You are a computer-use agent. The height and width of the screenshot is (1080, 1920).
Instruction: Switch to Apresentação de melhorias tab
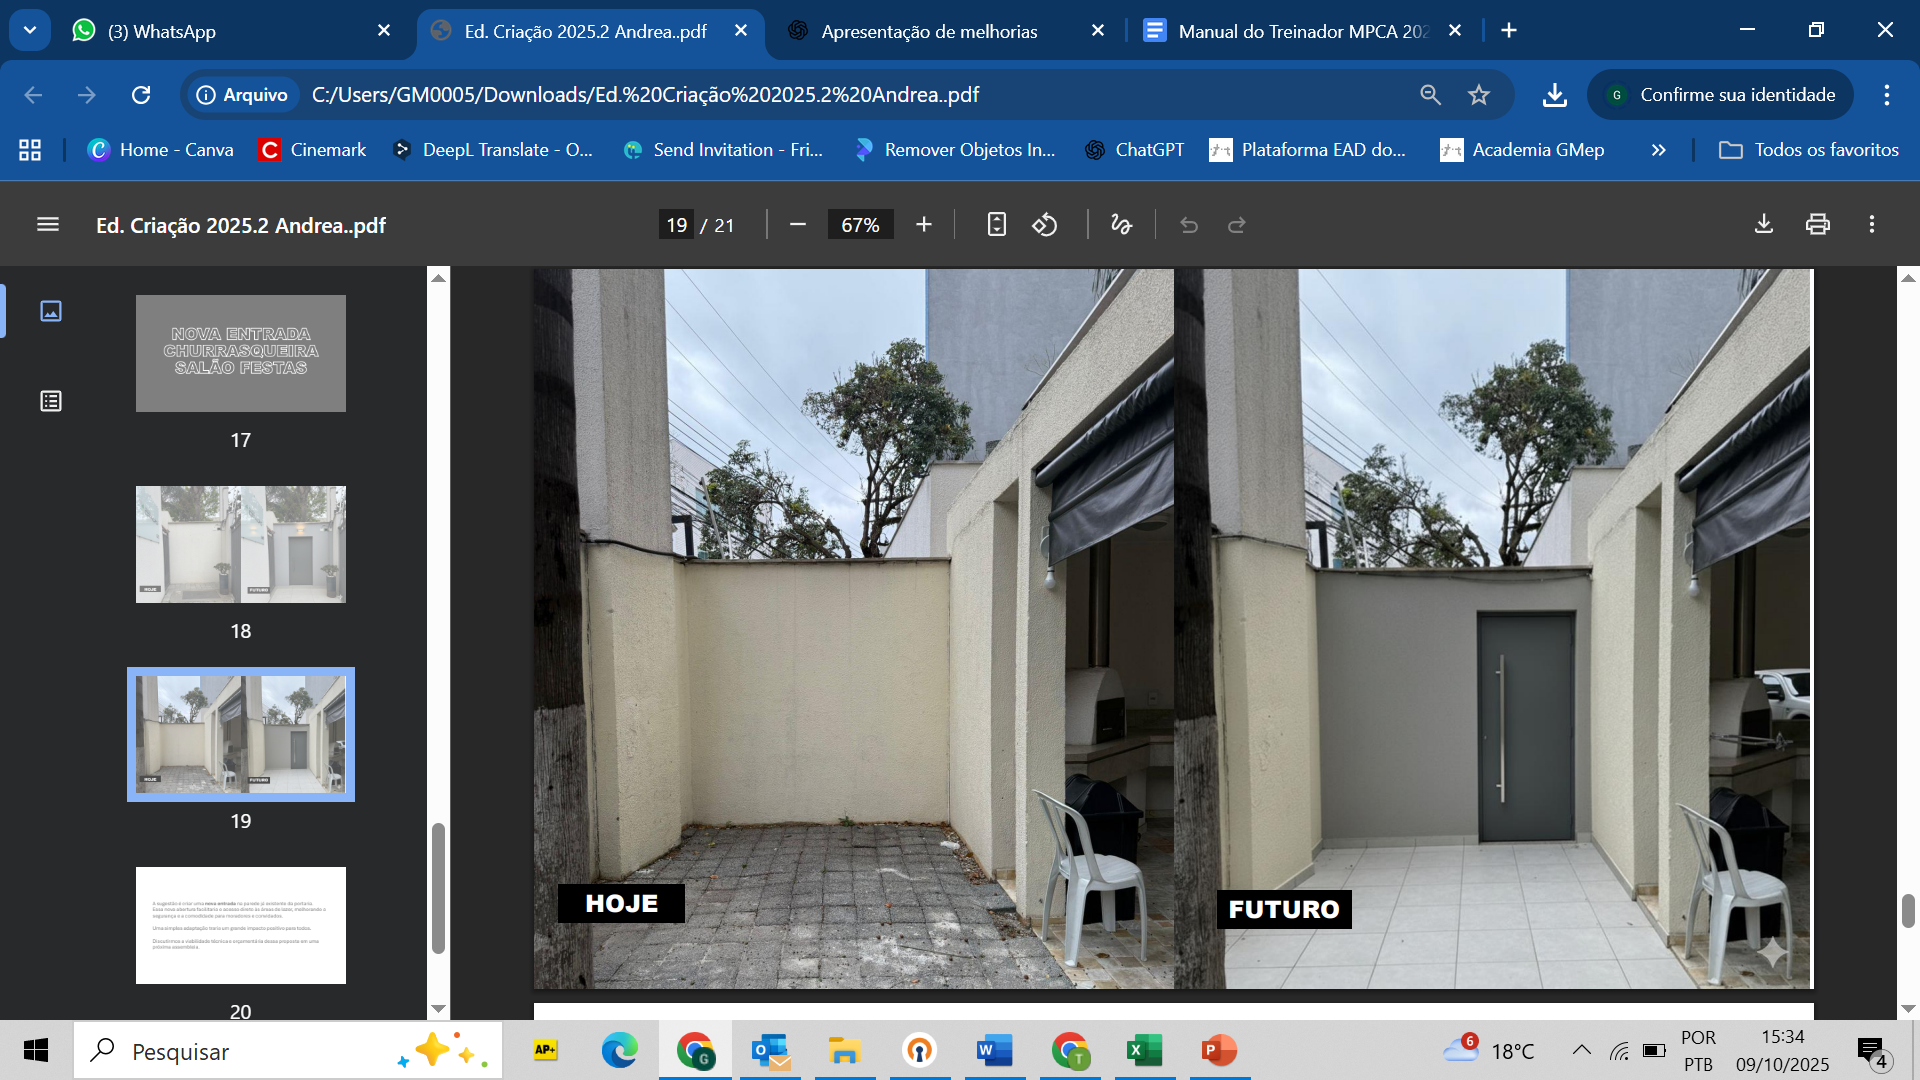coord(945,31)
